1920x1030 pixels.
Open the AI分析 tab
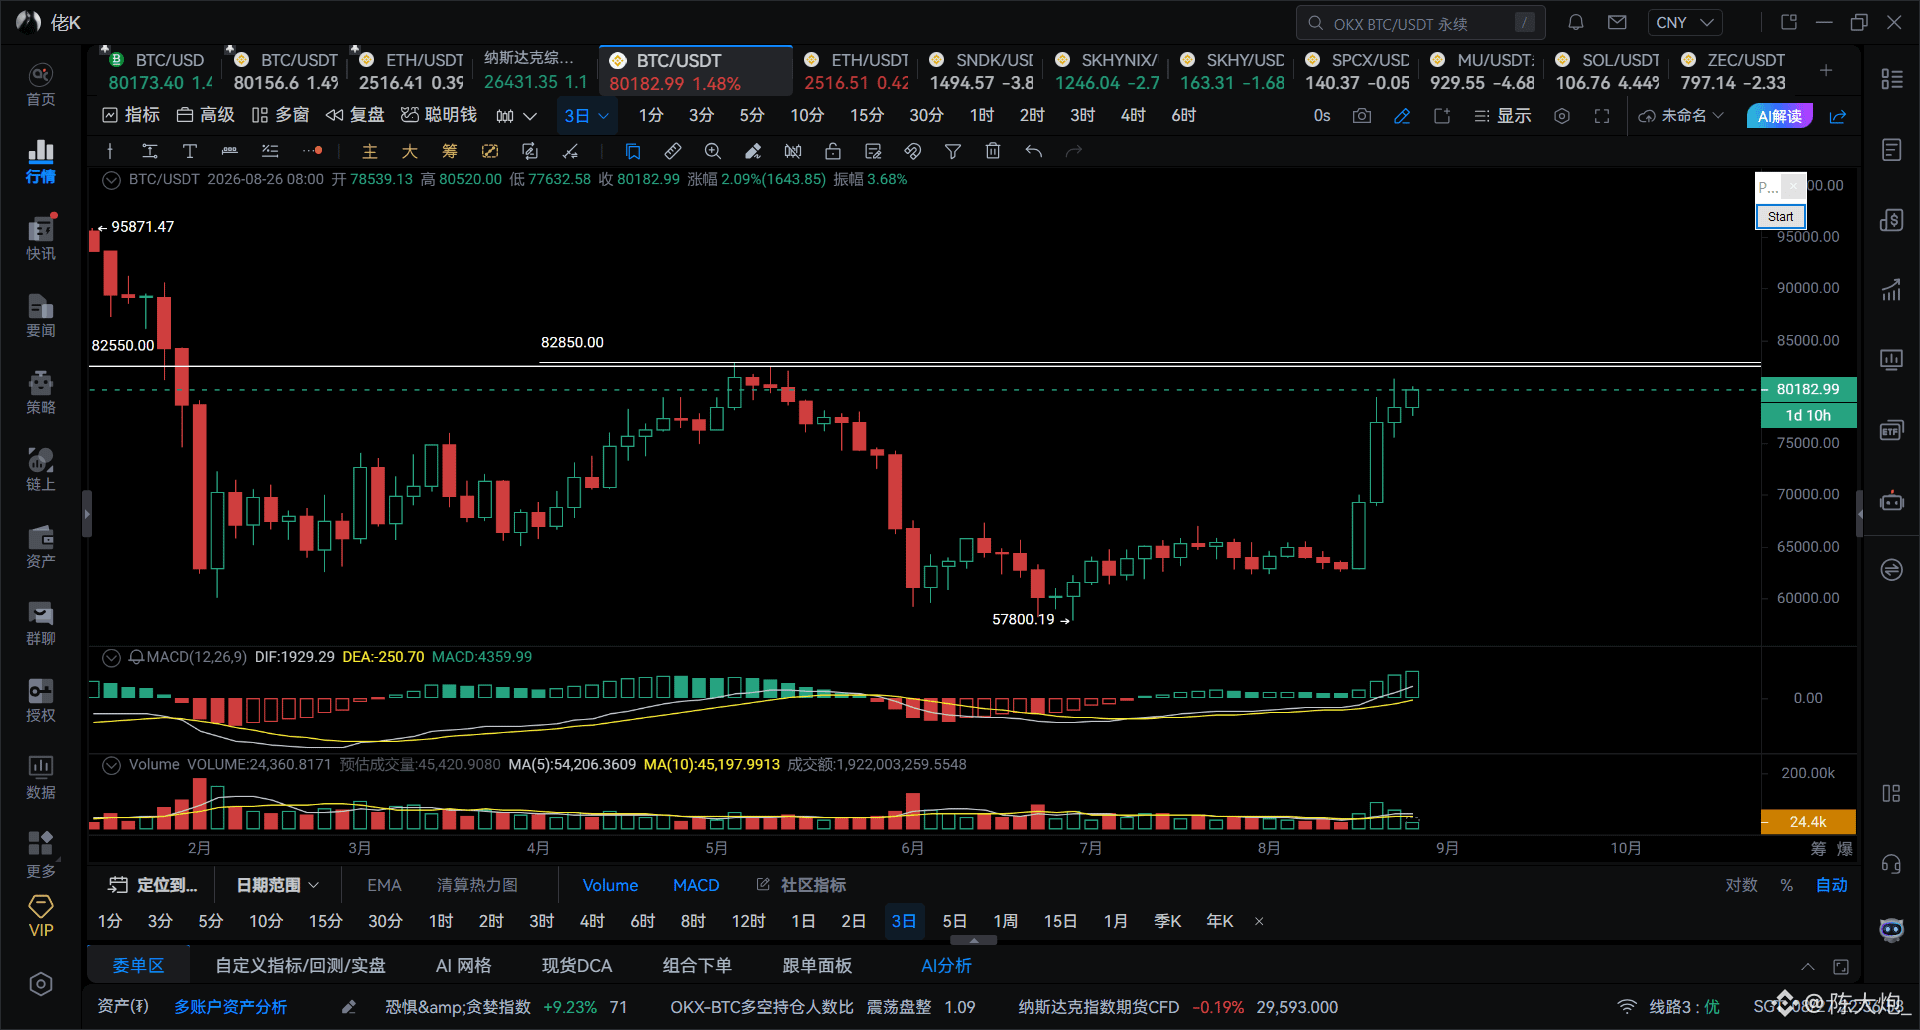click(946, 965)
